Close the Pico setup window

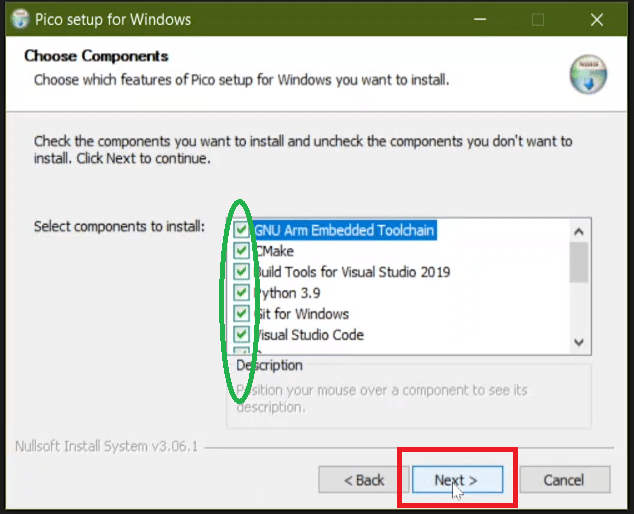click(x=597, y=19)
